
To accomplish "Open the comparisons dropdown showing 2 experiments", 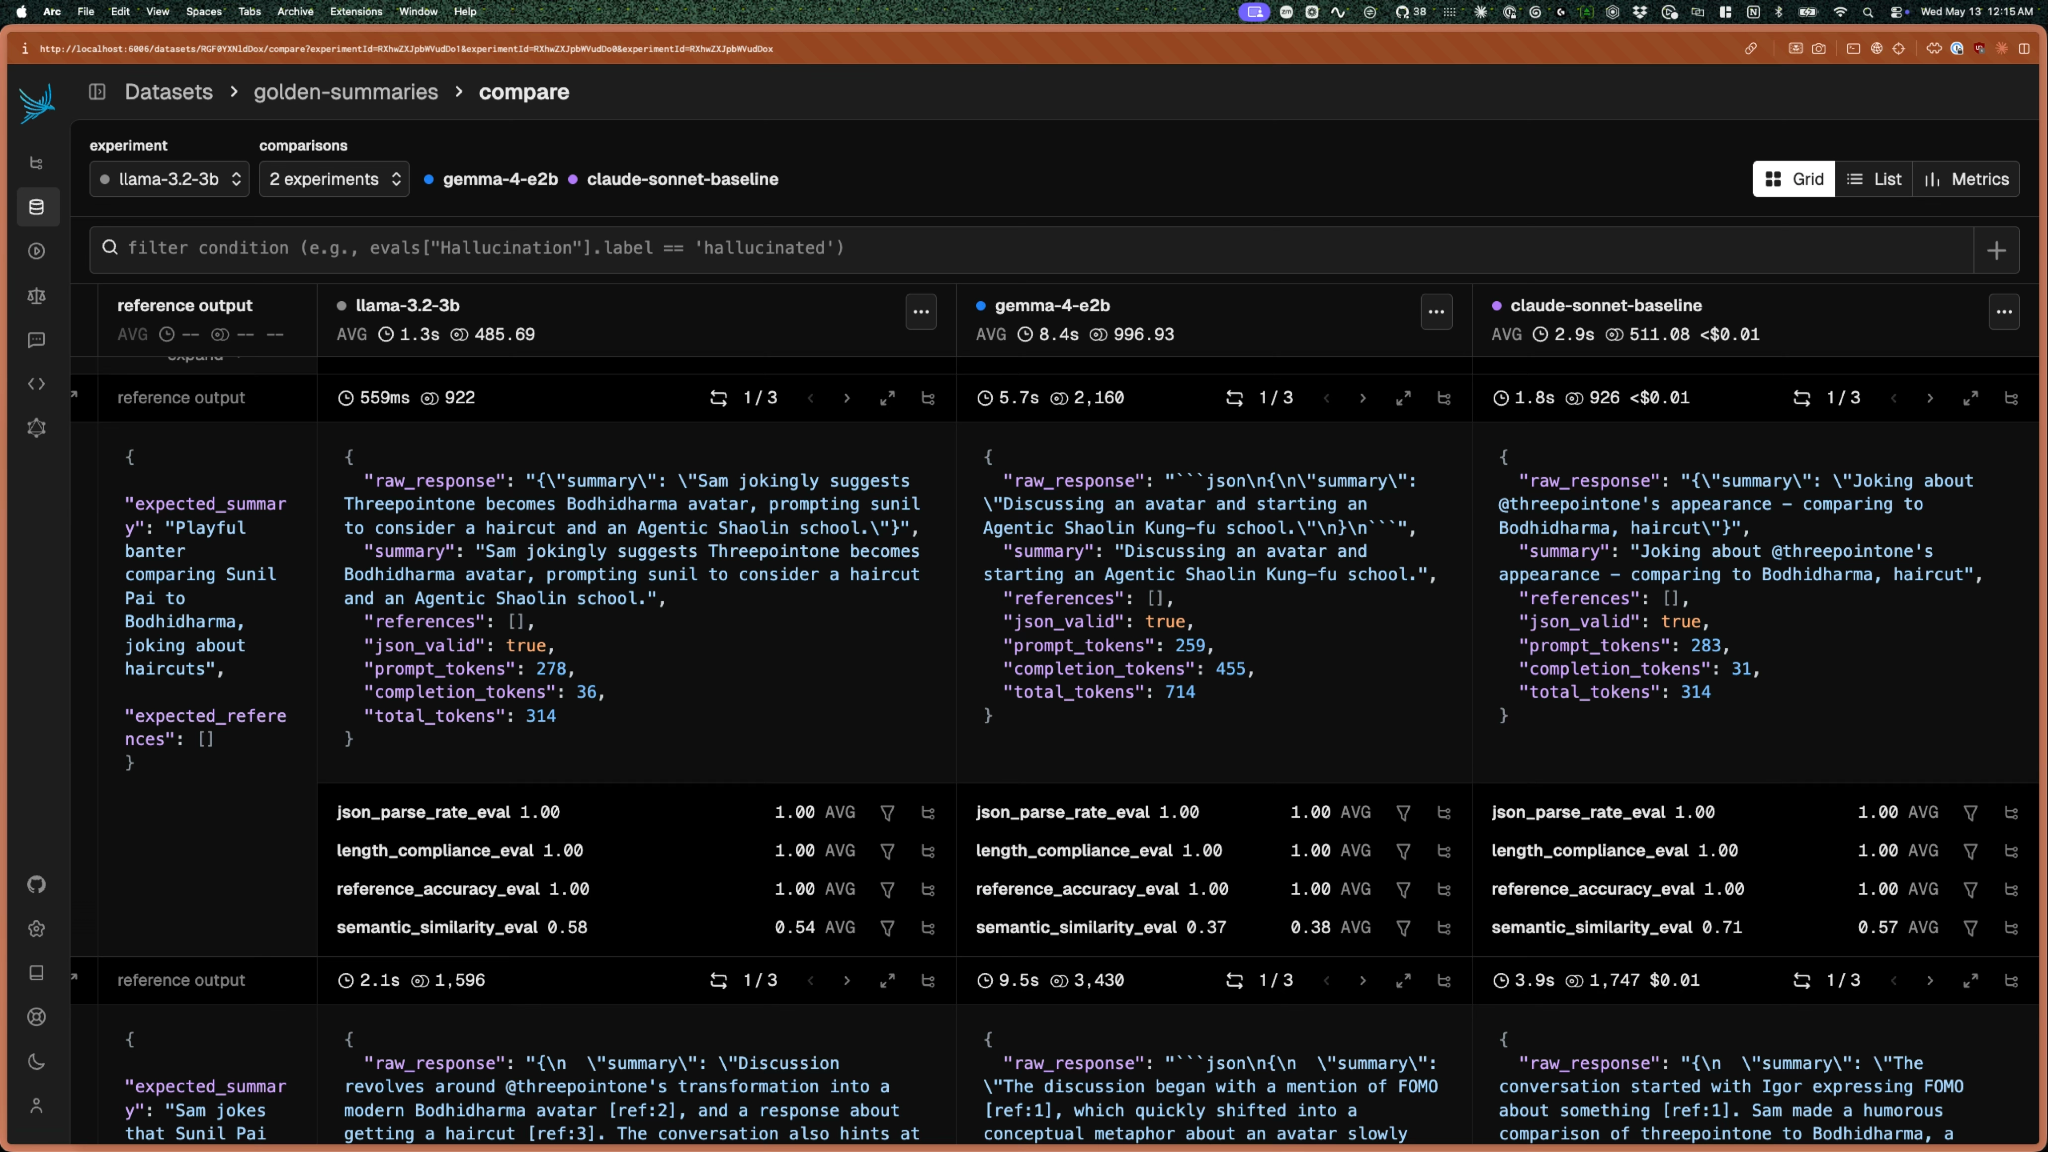I will tap(334, 179).
